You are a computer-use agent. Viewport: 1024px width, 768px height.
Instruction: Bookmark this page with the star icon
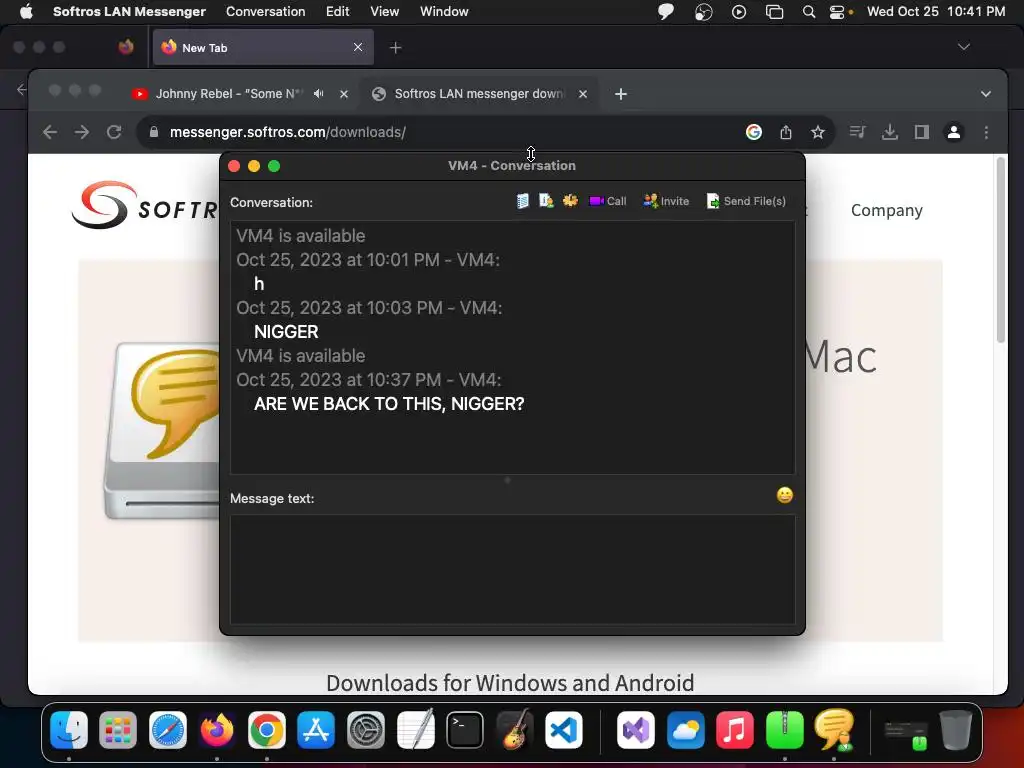(818, 133)
